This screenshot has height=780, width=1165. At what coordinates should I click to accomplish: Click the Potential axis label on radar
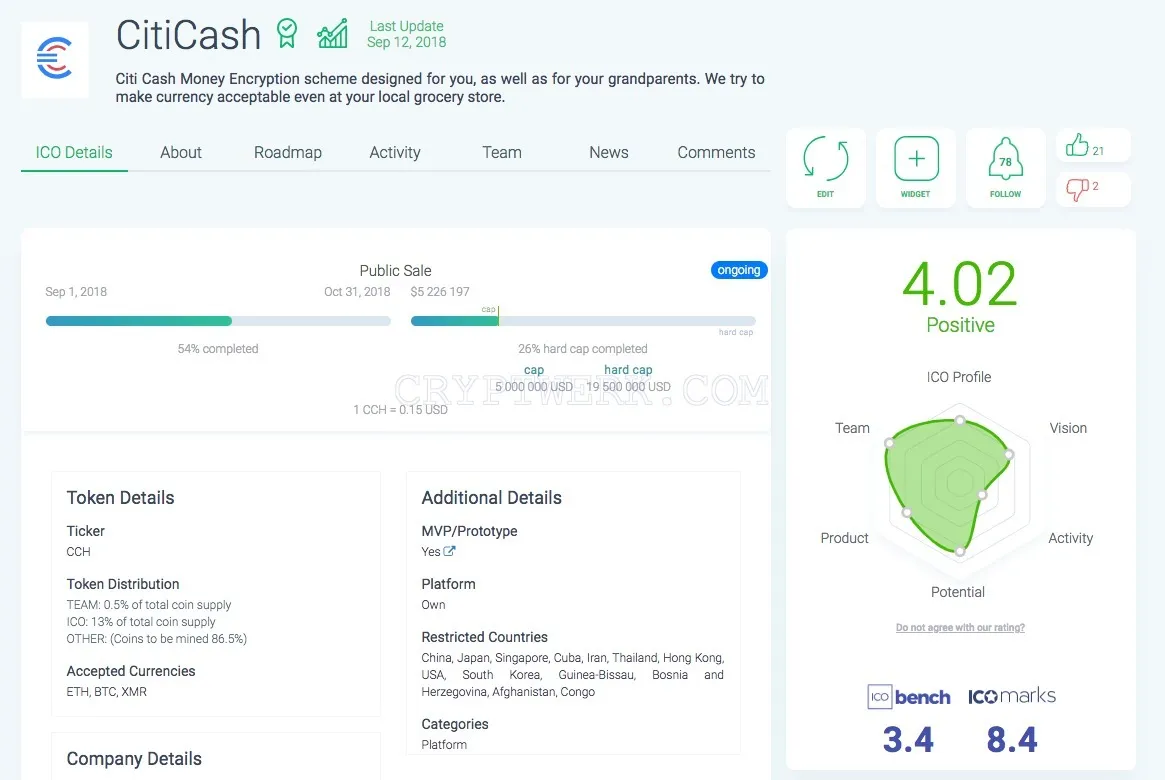pos(958,592)
